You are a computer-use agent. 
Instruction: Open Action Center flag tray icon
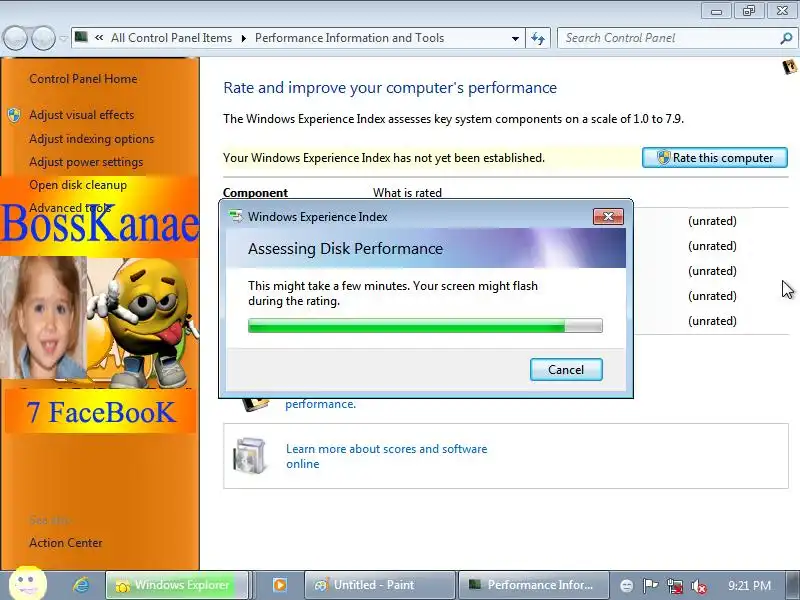tap(650, 586)
